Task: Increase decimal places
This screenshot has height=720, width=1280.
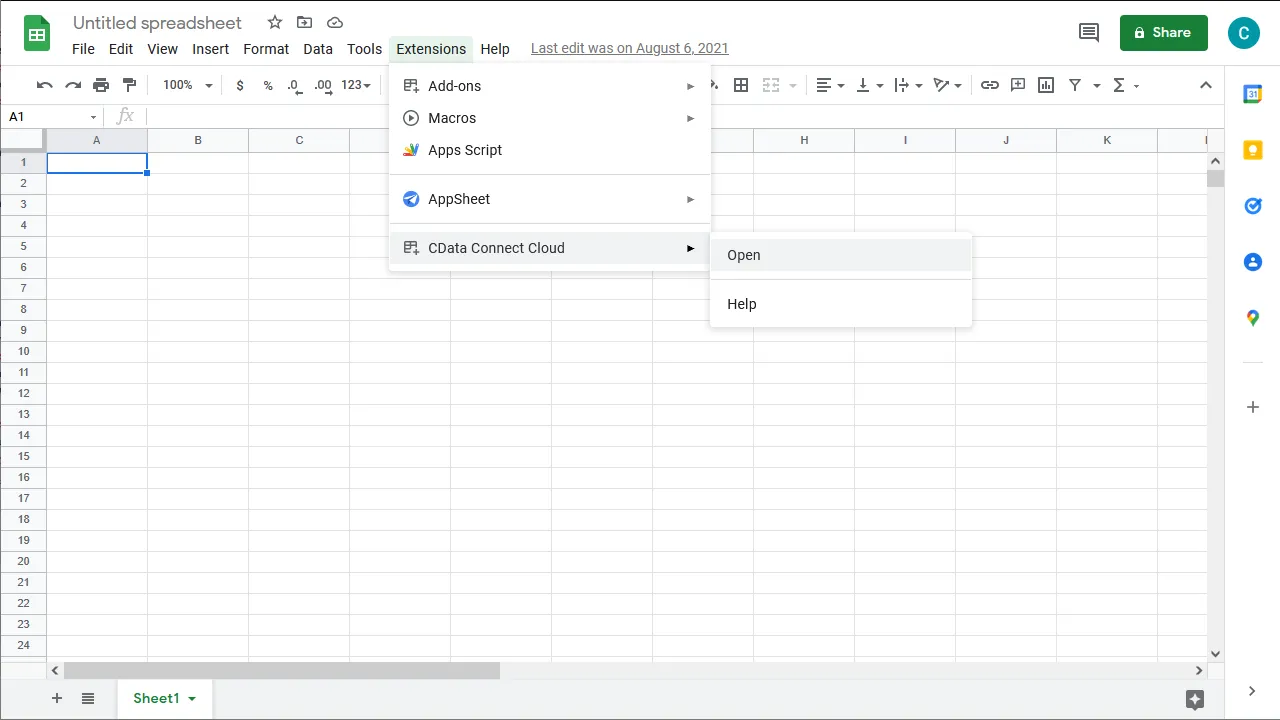Action: coord(322,85)
